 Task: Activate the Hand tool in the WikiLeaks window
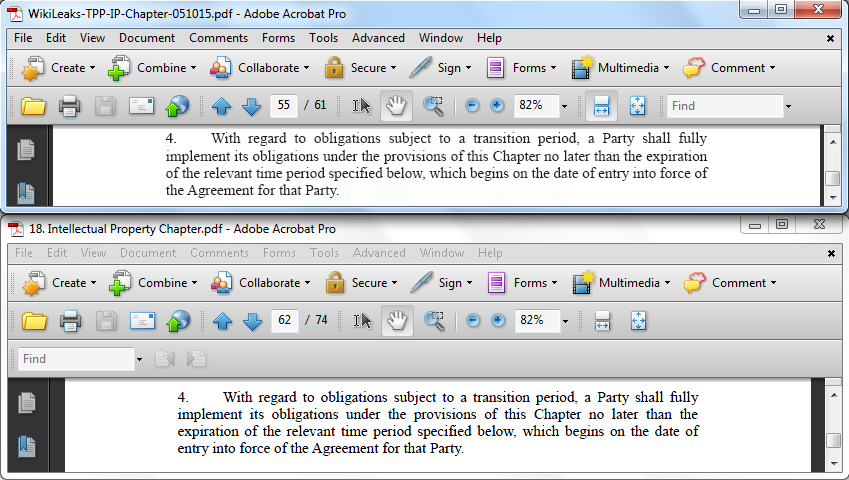coord(396,106)
